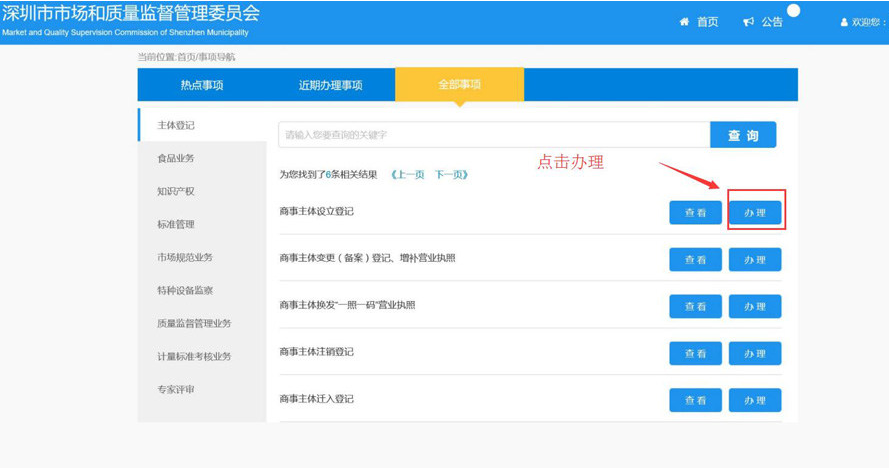Click the 查询 search button

tap(743, 135)
